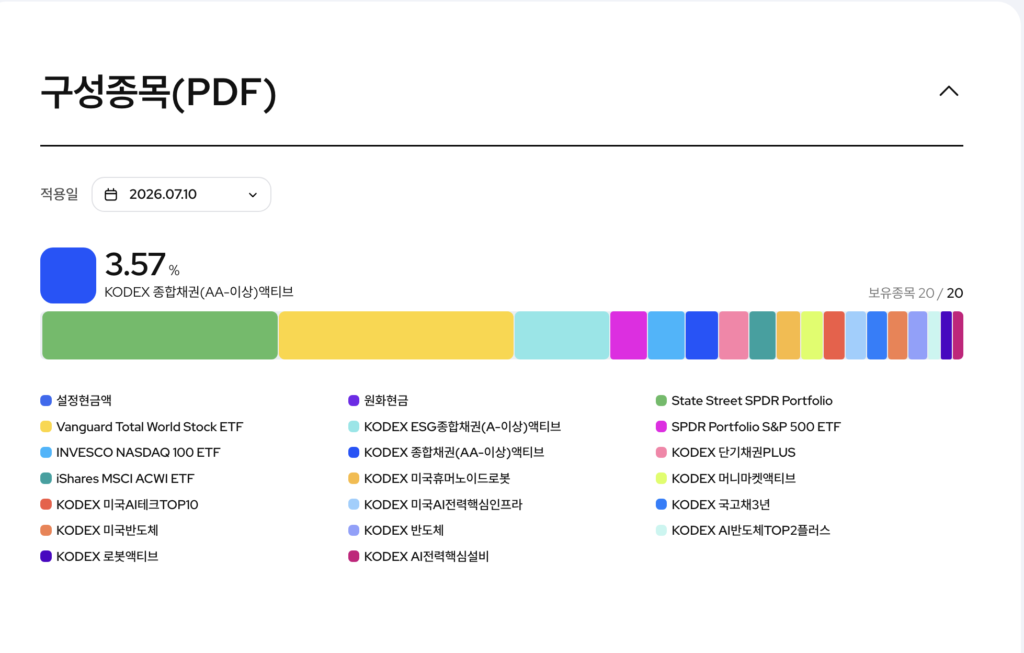Select the red KODEX 미국AI테크TOP10 bar segment
The height and width of the screenshot is (653, 1024).
coord(834,336)
